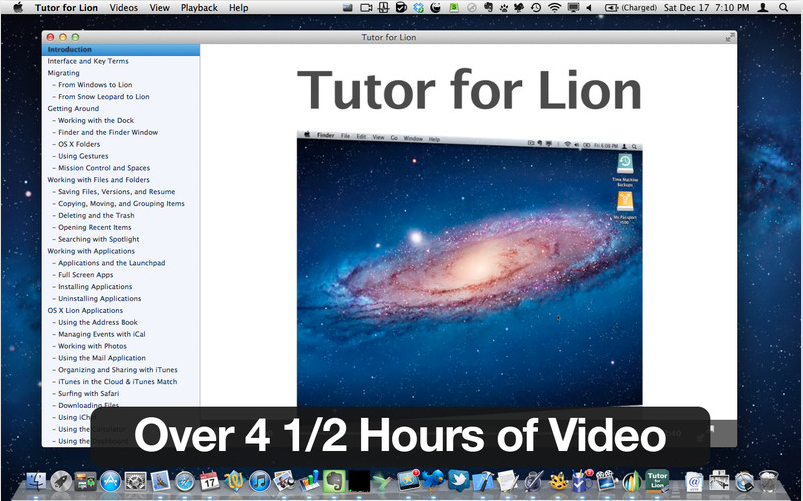Open Numbers bar chart icon in Dock
Image resolution: width=803 pixels, height=501 pixels.
pos(309,482)
